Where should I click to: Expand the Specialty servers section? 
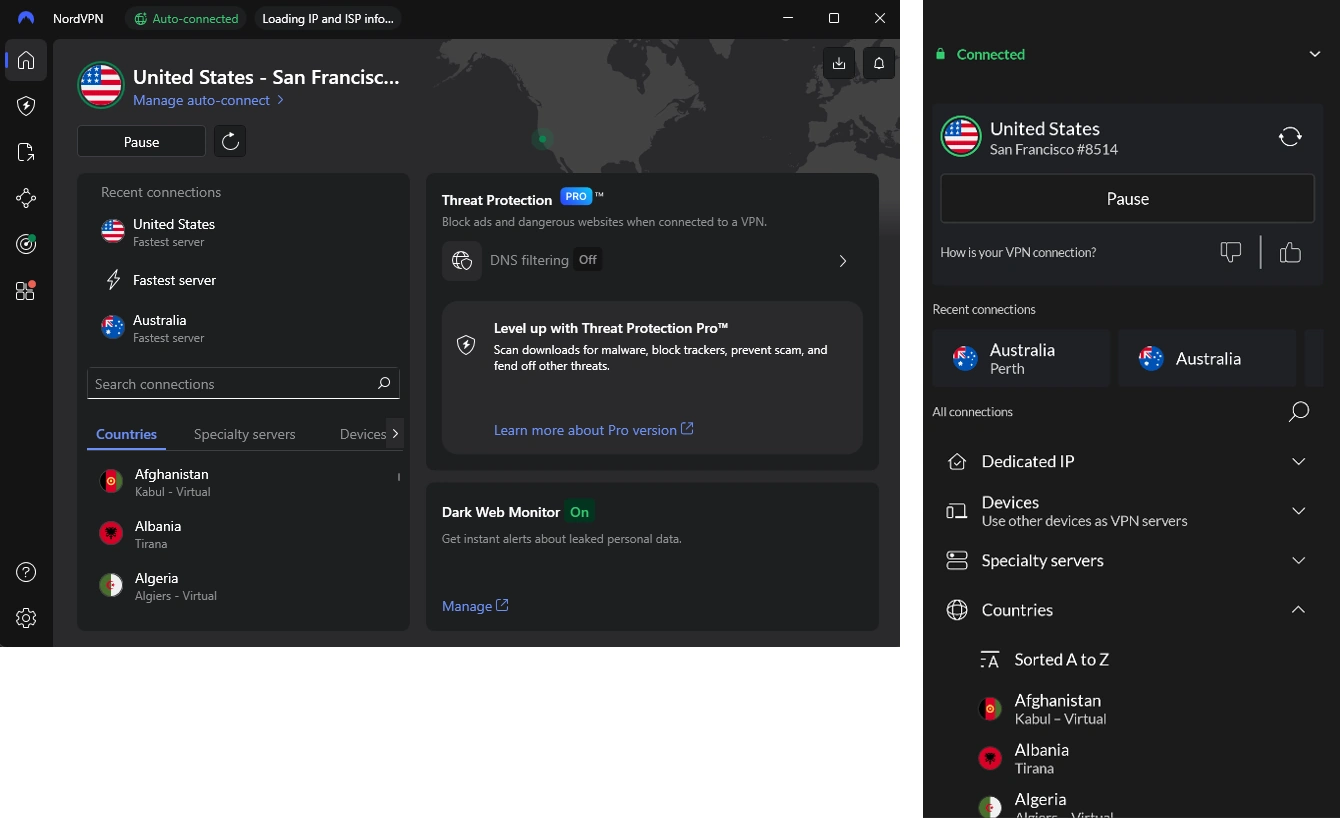(1298, 560)
